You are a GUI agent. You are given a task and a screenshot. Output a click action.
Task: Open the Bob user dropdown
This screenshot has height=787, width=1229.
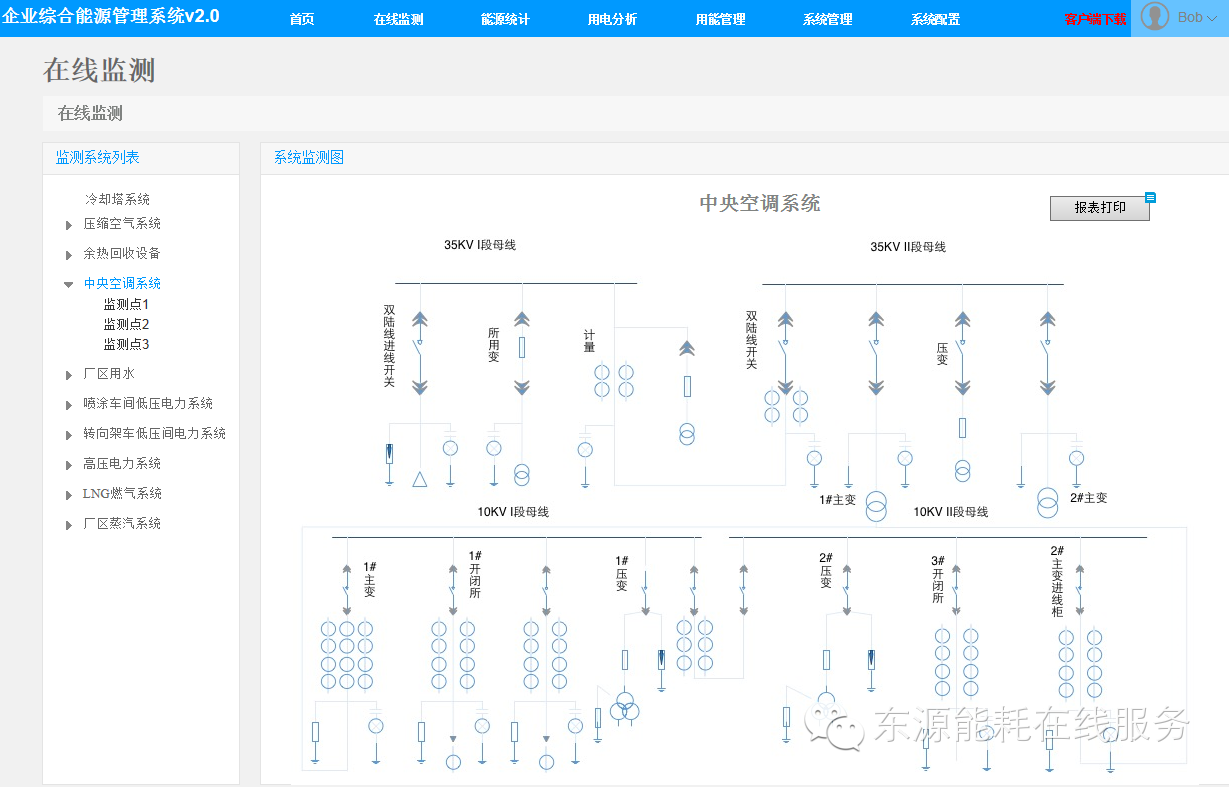click(x=1197, y=17)
